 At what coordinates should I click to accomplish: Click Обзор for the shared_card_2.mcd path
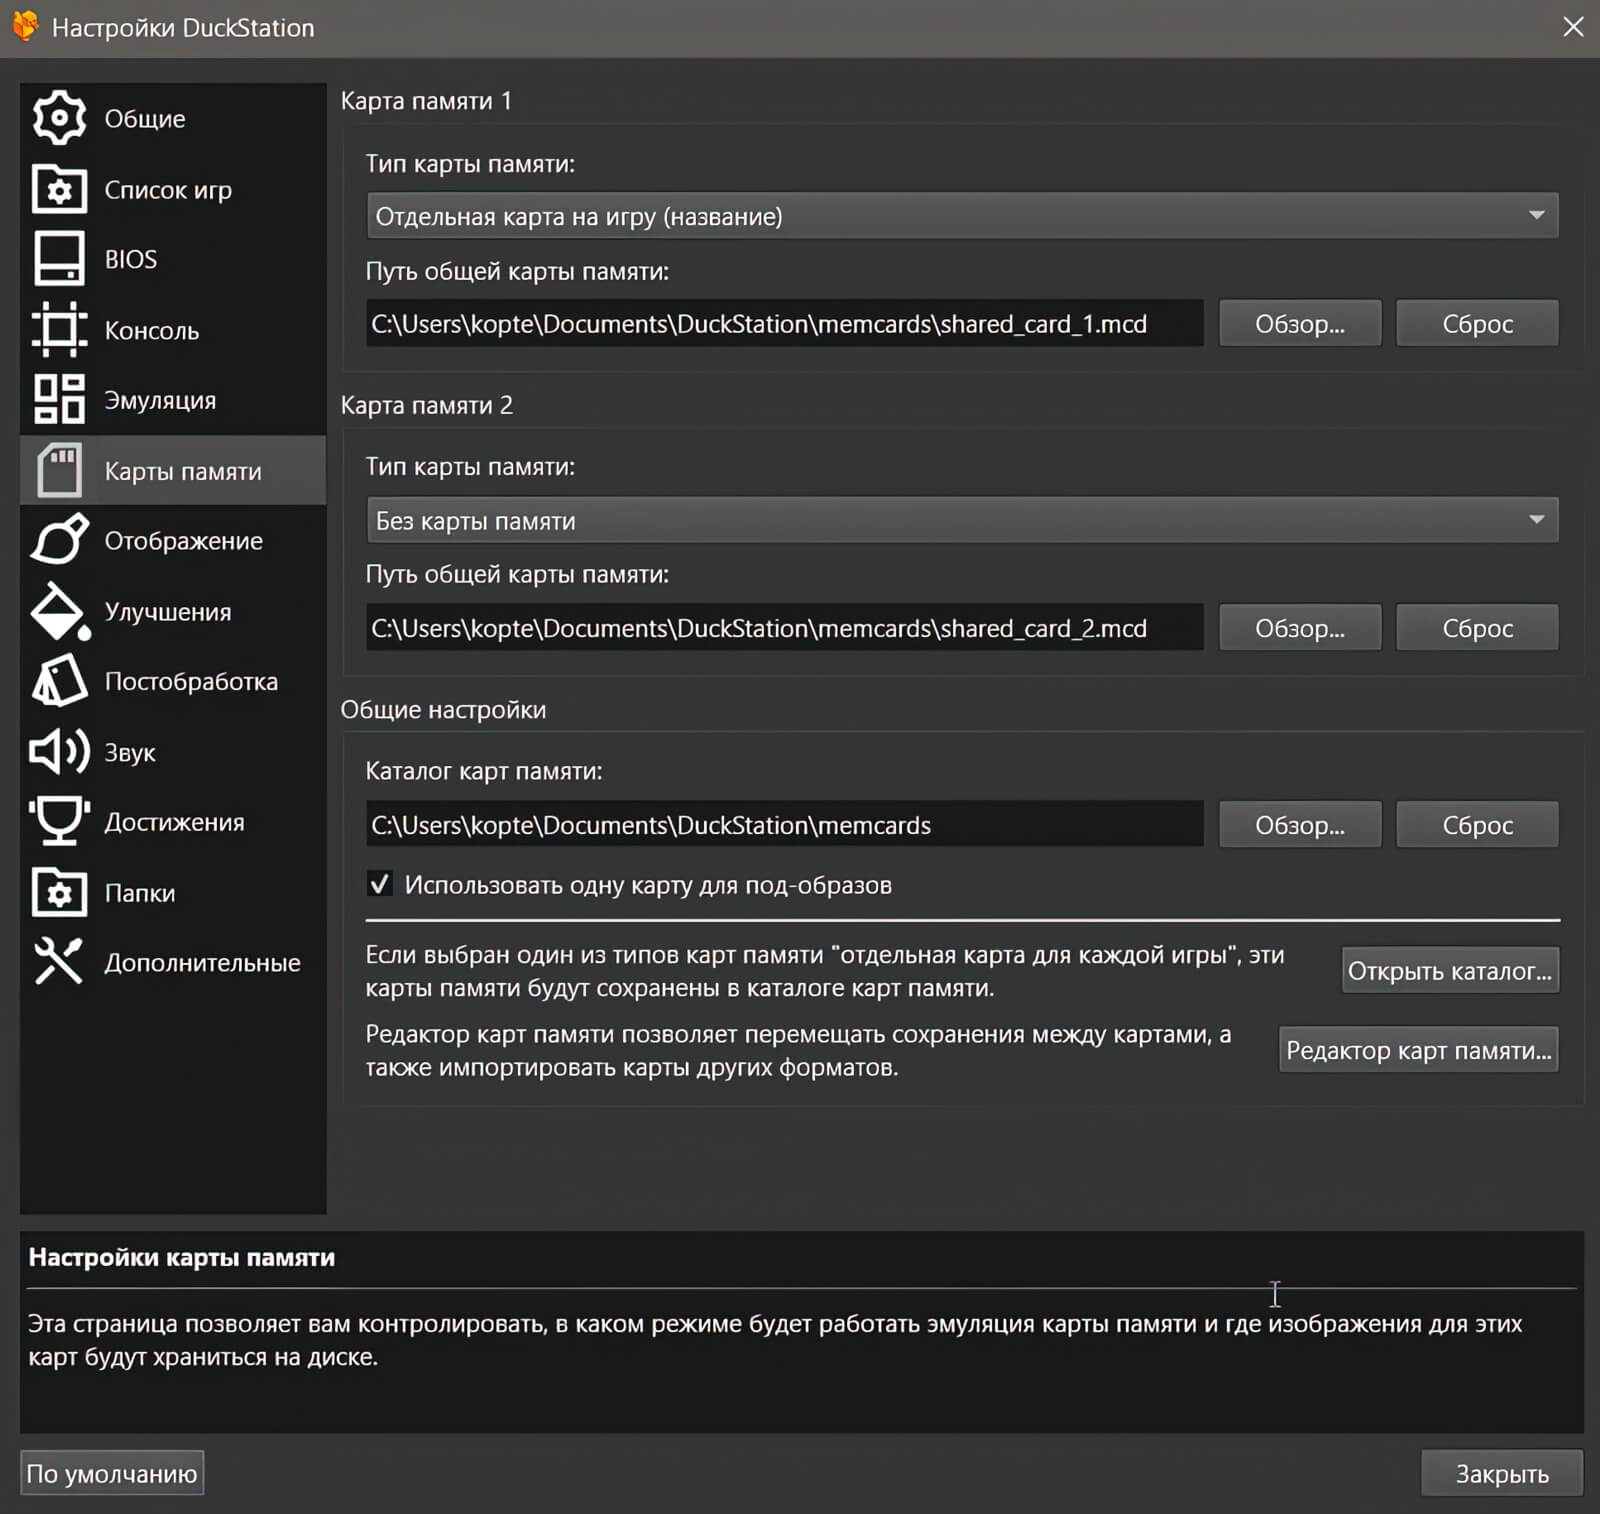click(x=1300, y=628)
